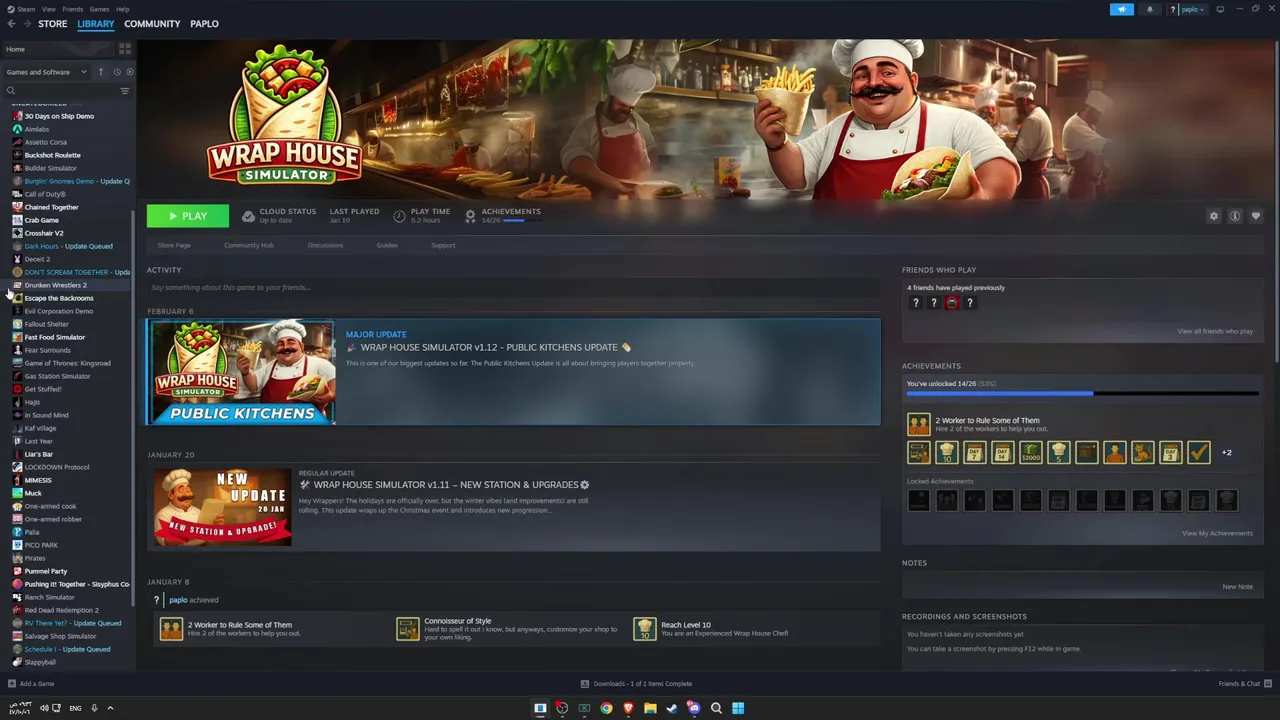The image size is (1280, 720).
Task: Click the taskbar volume icon
Action: coord(44,708)
